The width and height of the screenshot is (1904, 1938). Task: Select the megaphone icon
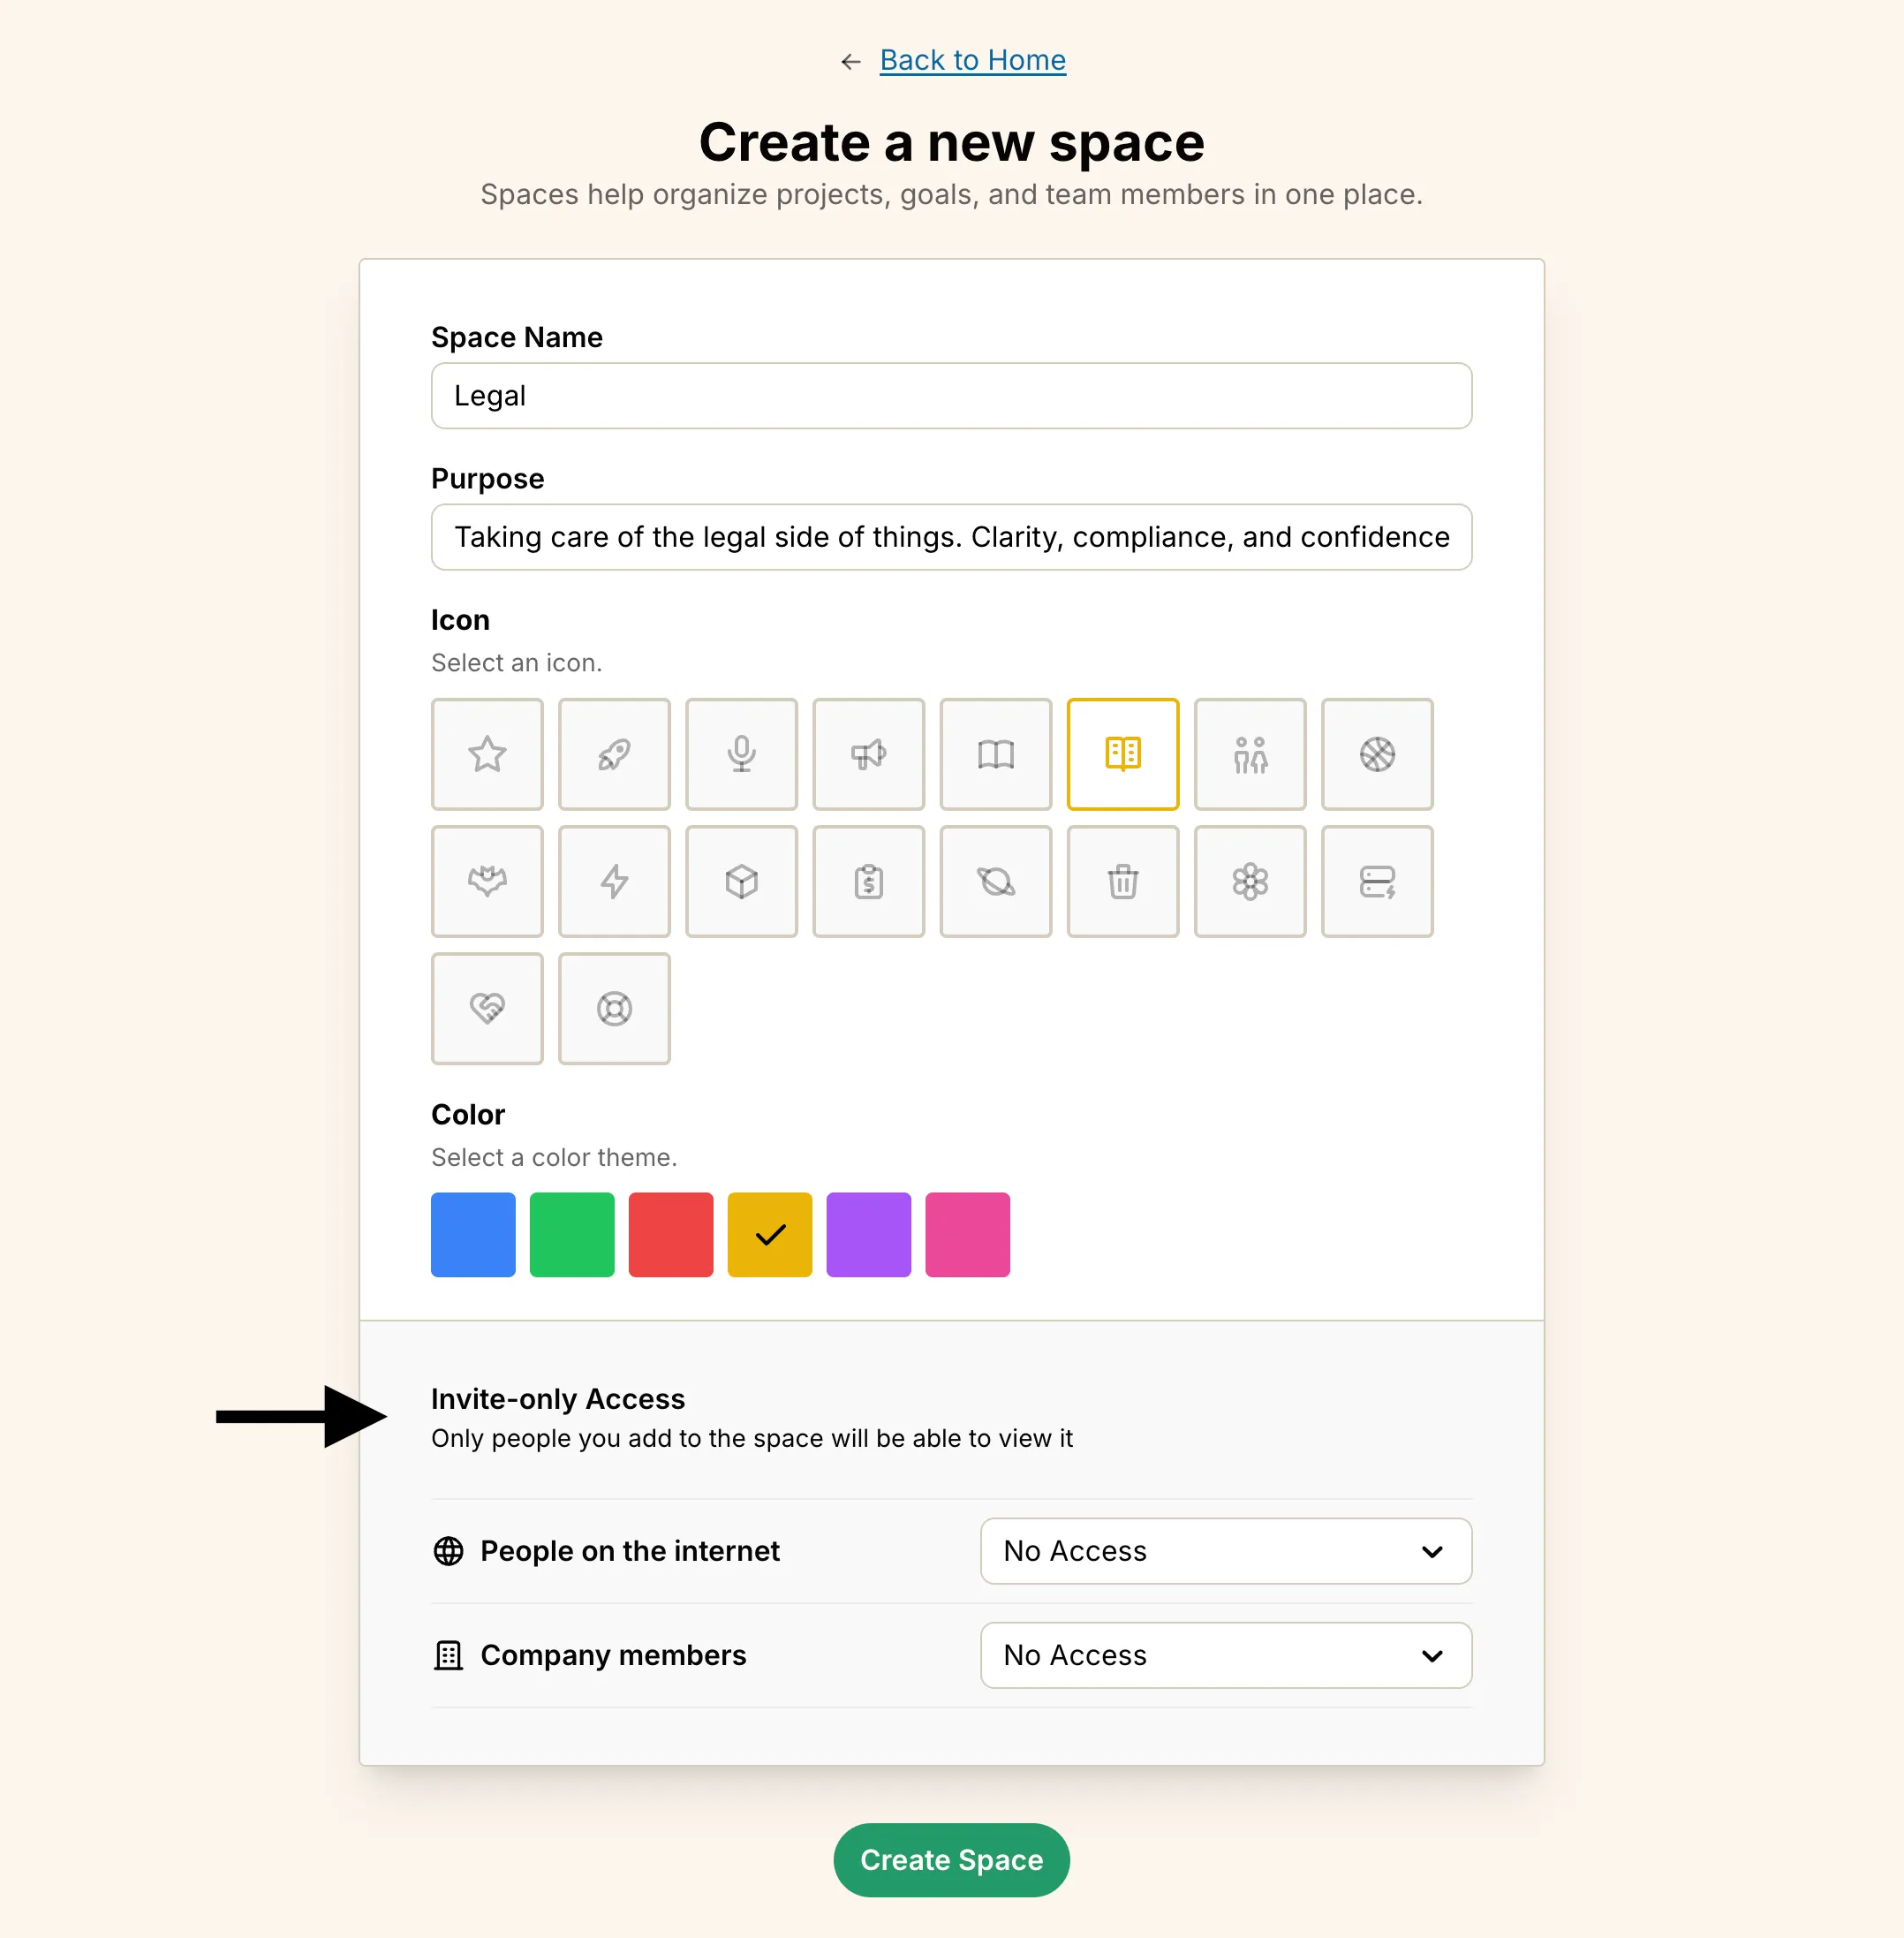[868, 753]
